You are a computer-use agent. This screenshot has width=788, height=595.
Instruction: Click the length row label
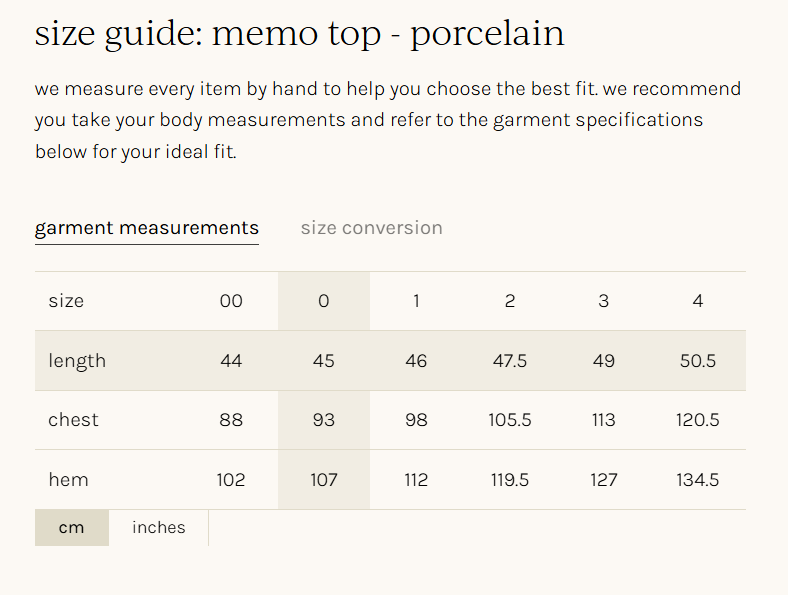click(x=77, y=361)
